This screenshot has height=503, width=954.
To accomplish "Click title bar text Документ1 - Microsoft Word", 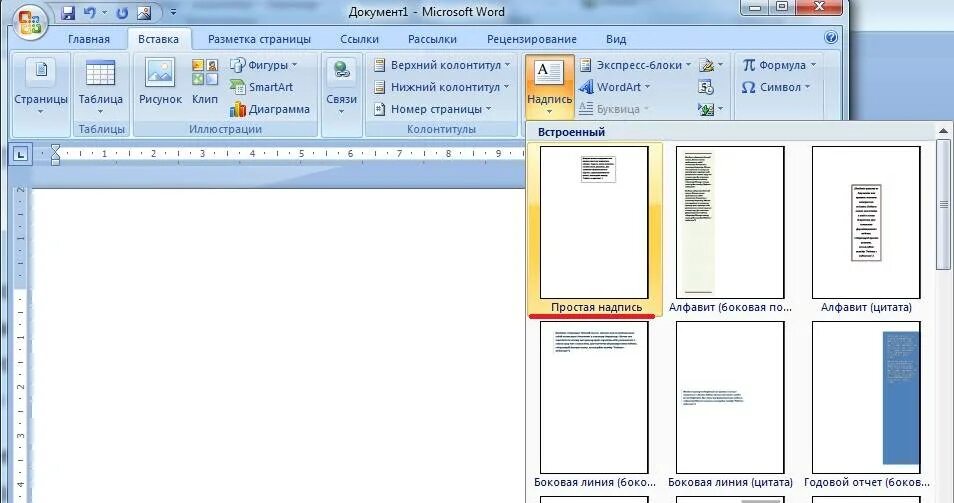I will point(427,12).
